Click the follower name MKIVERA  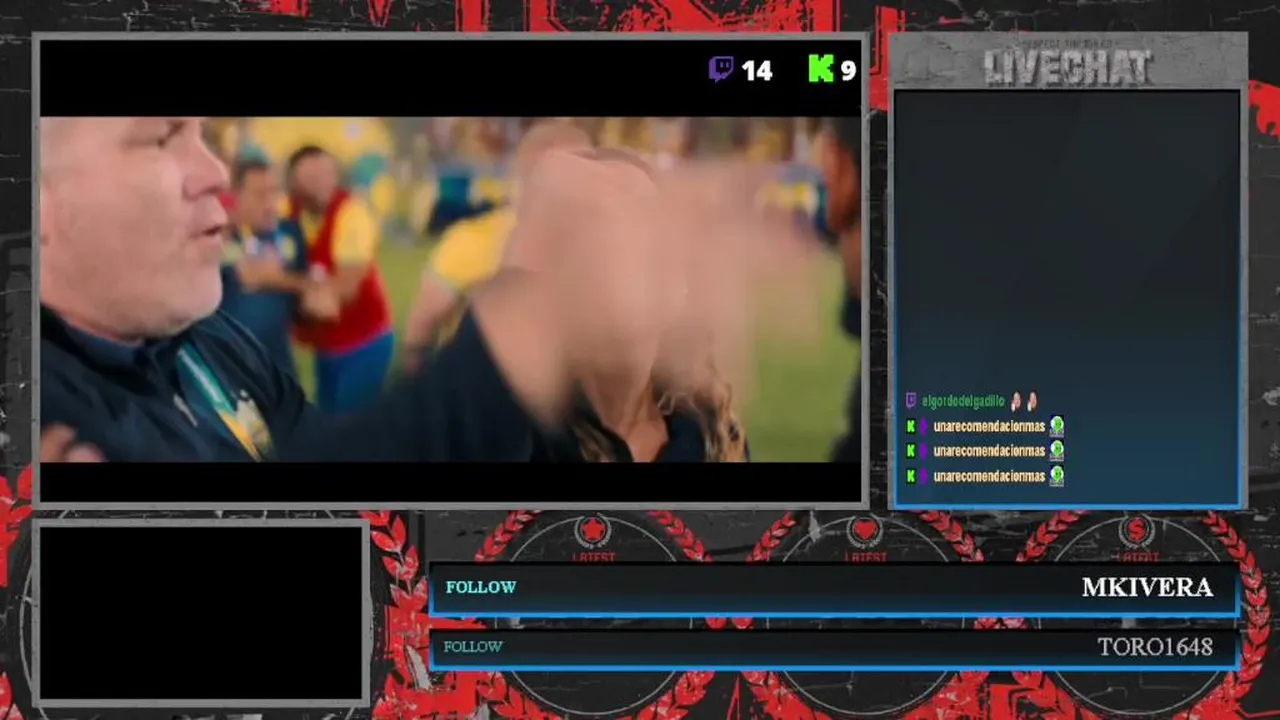pos(1147,587)
